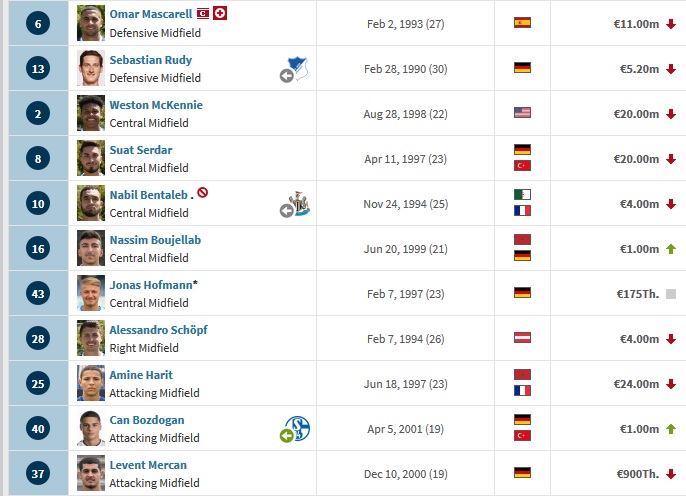Click the shirt number 10 badge
686x496 pixels.
click(37, 204)
